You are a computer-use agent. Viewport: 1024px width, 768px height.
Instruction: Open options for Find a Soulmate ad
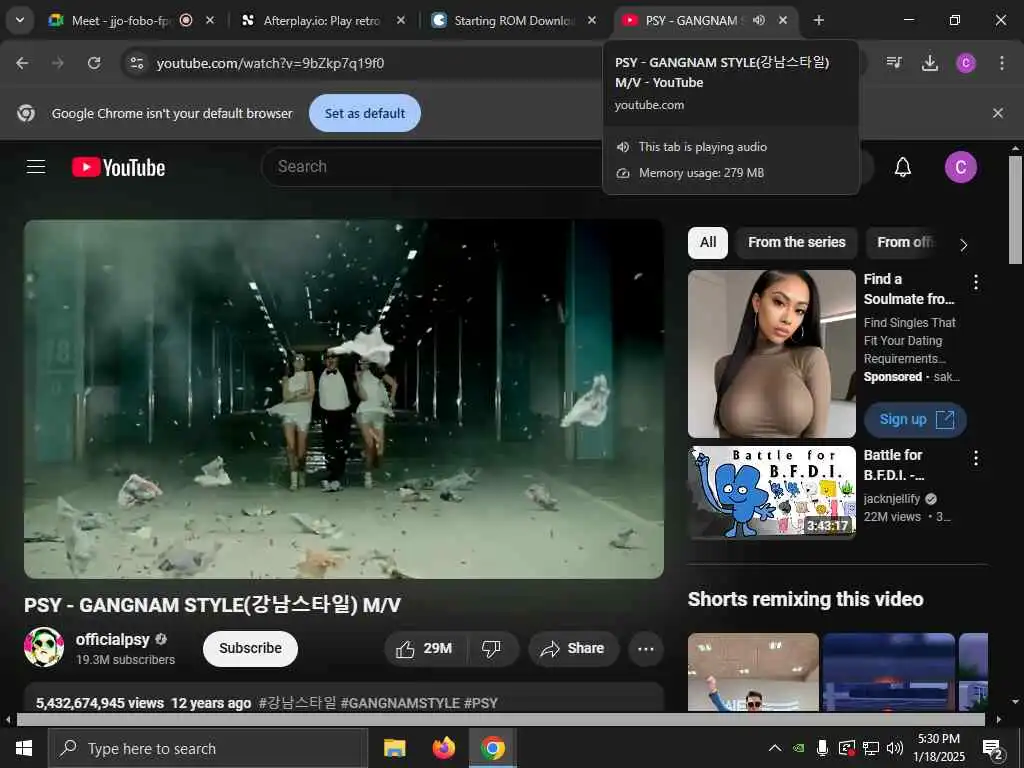point(976,282)
